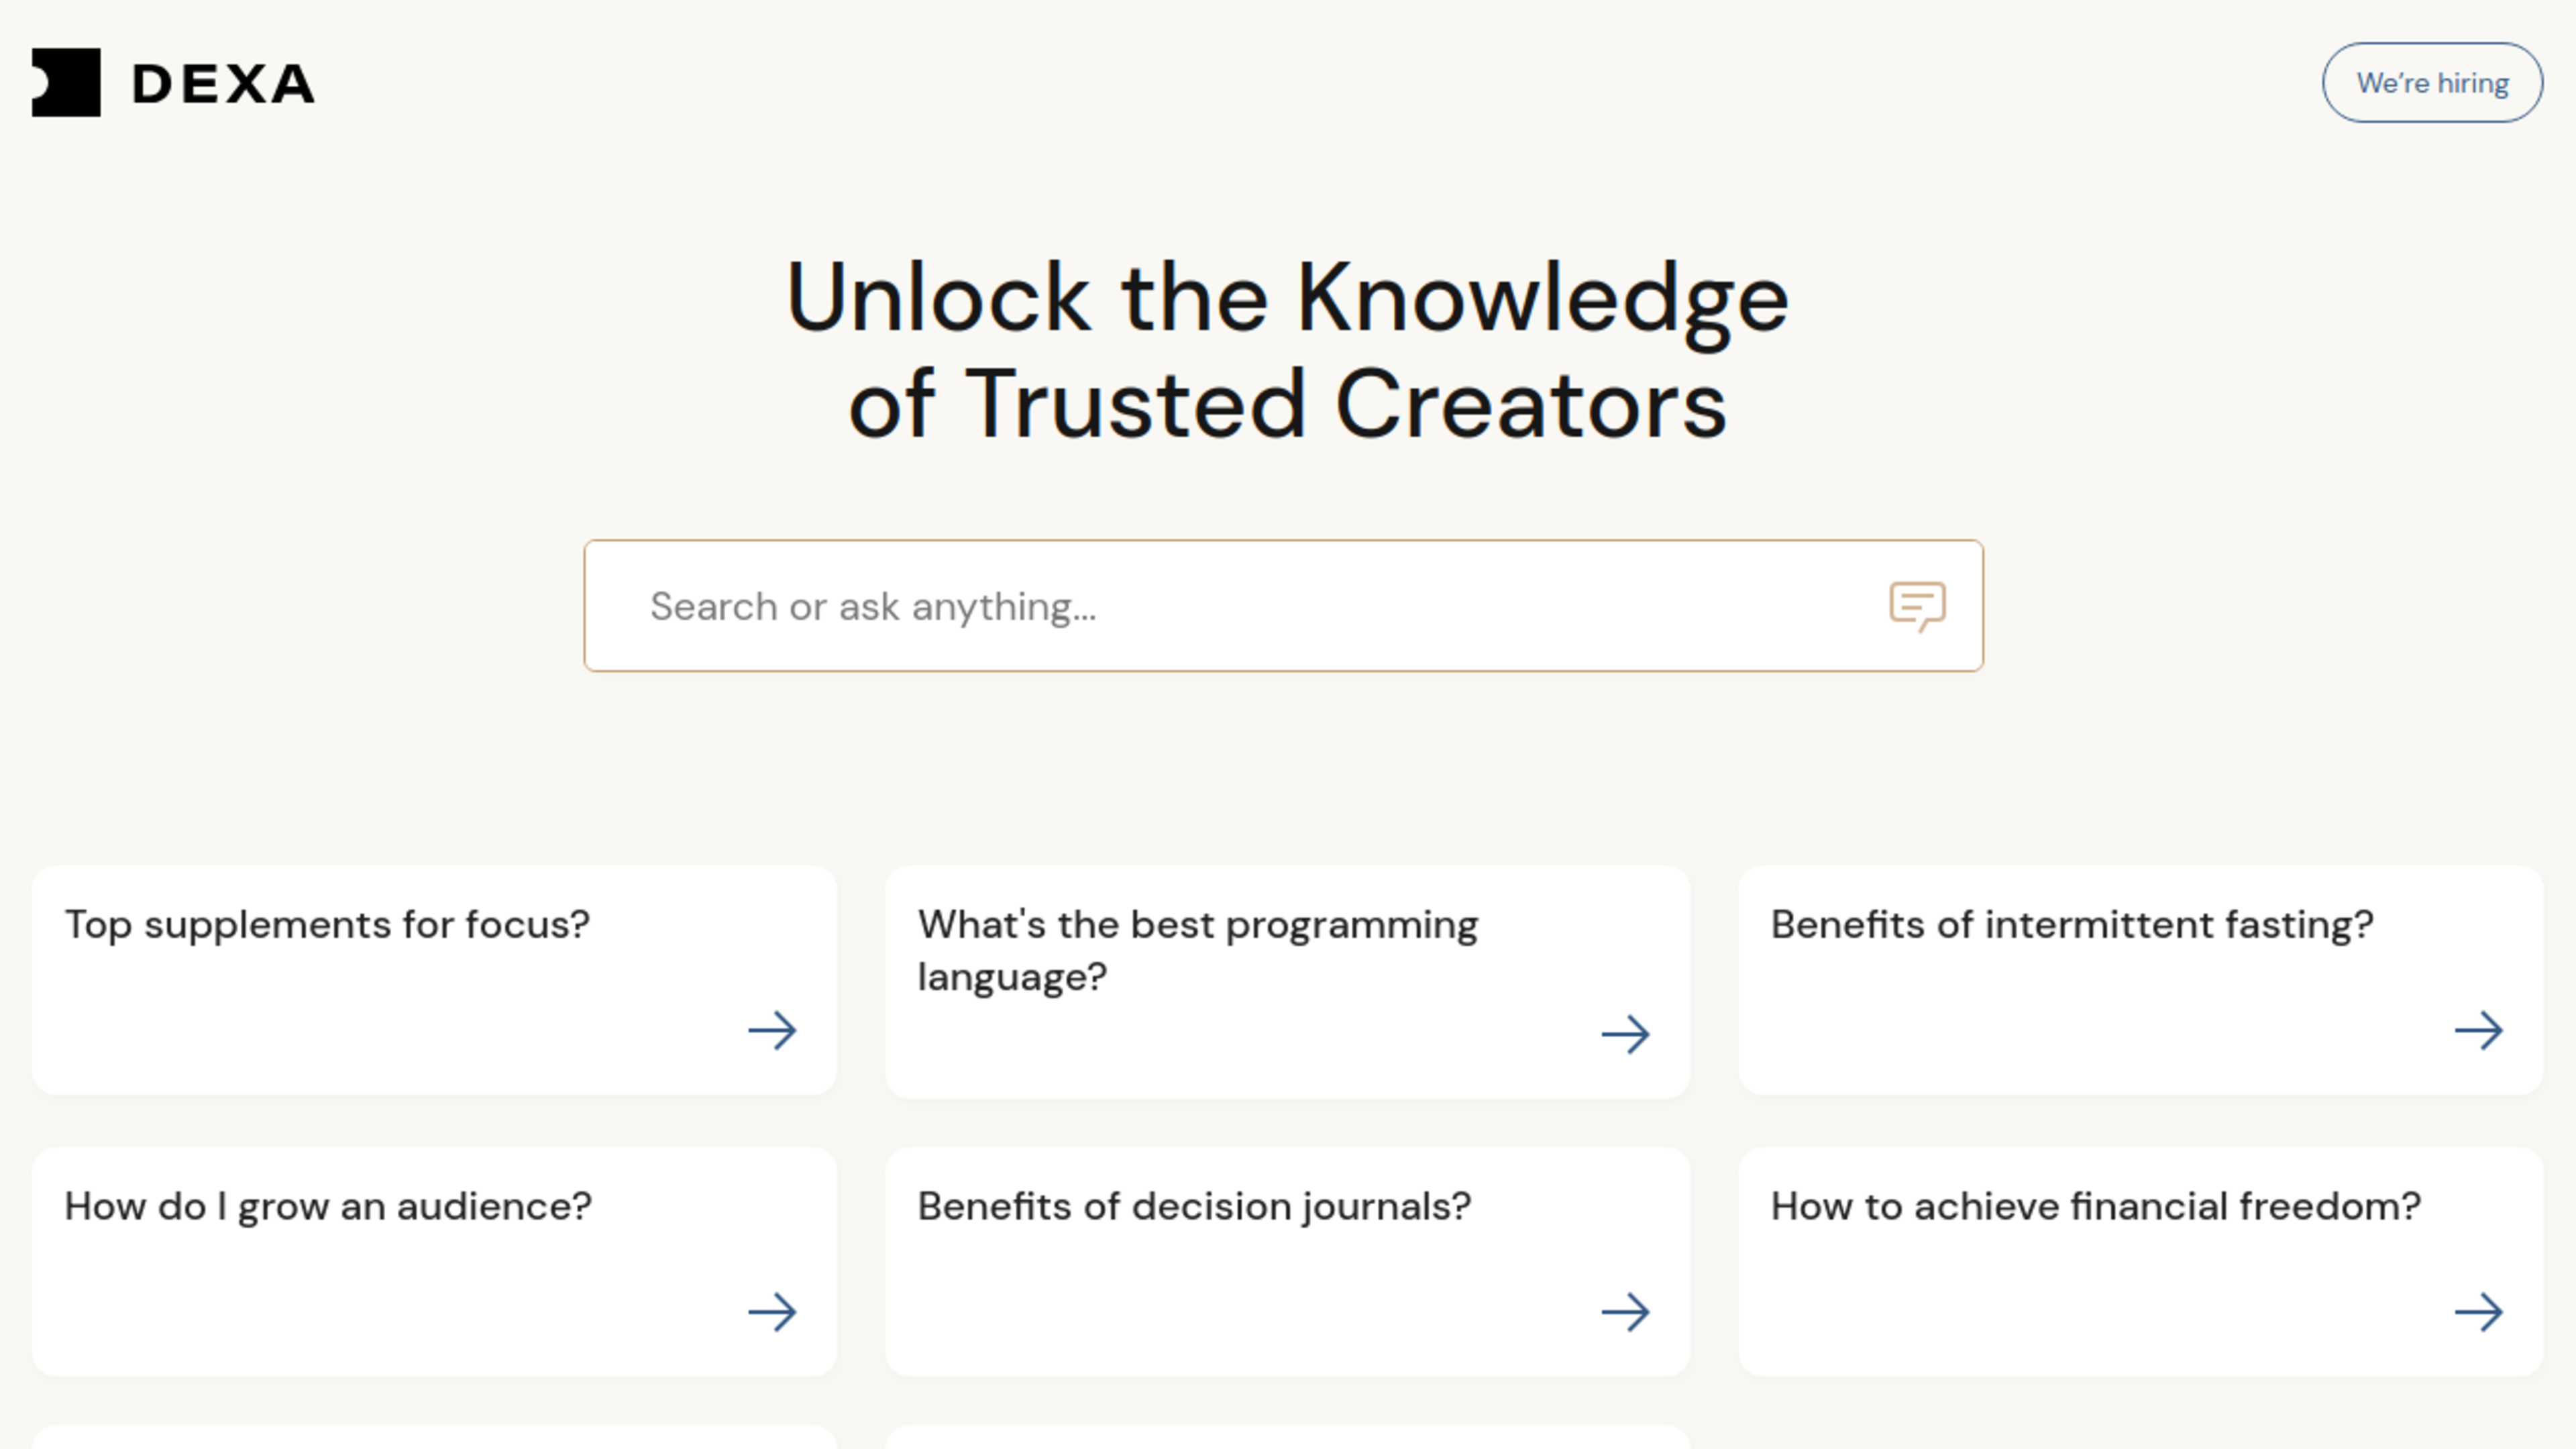Select What's the best programming language question
Image resolution: width=2576 pixels, height=1449 pixels.
coord(1198,951)
